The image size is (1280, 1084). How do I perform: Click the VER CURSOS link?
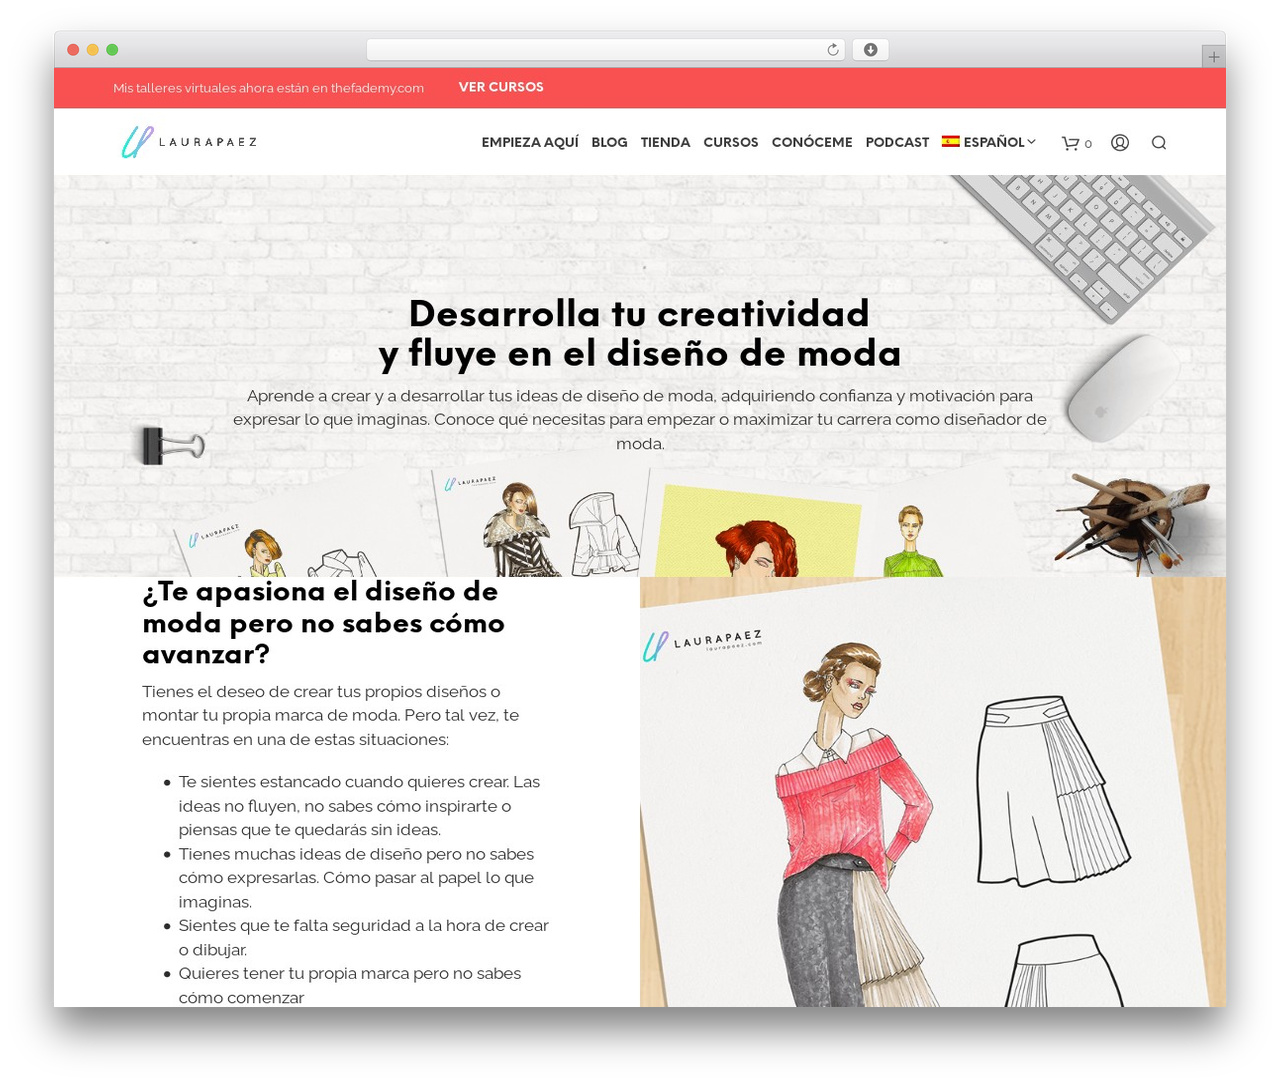coord(501,87)
